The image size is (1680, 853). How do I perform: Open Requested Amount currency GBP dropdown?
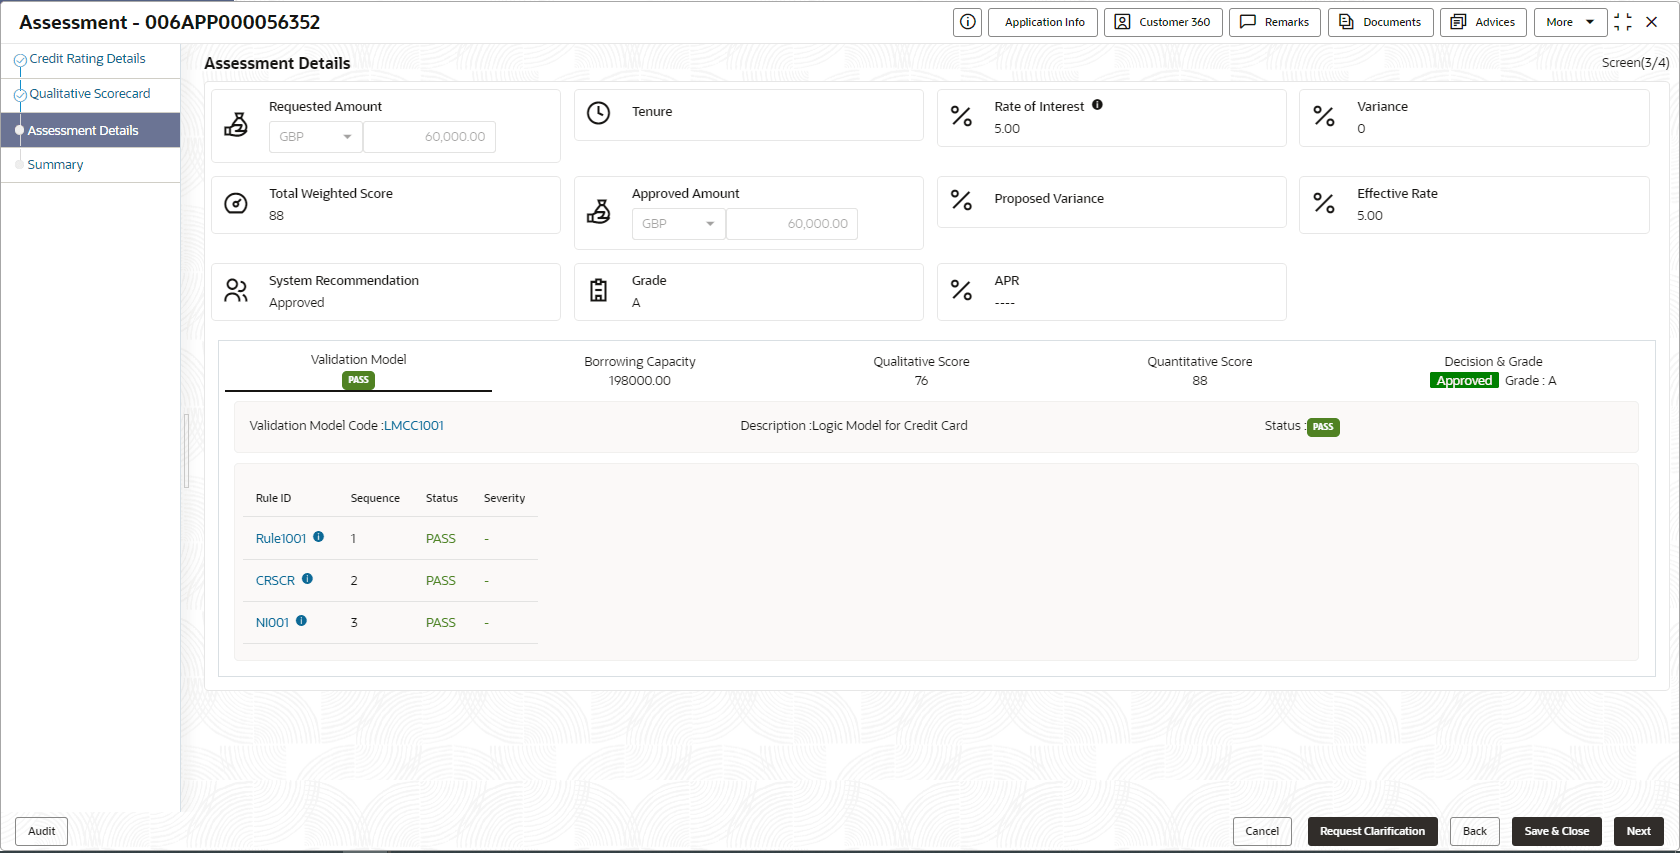[315, 137]
